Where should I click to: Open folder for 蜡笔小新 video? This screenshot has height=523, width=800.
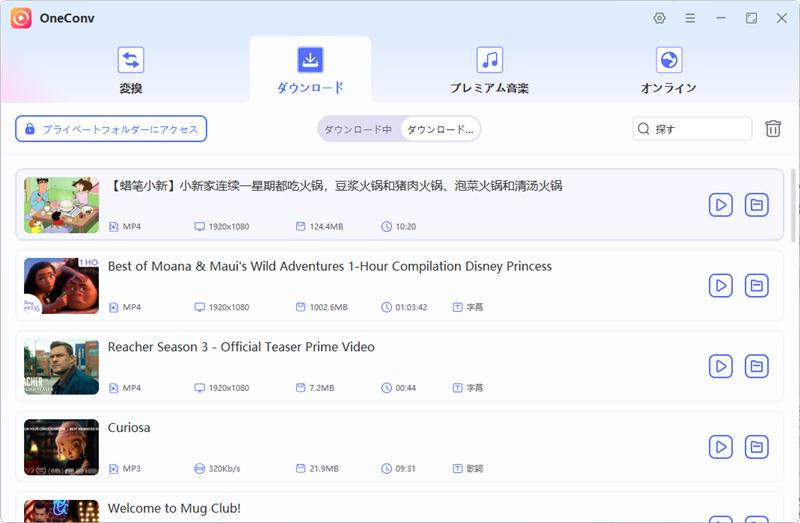756,205
